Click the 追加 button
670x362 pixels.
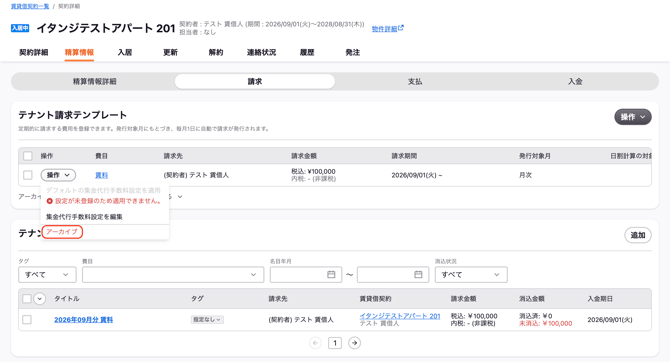click(638, 235)
